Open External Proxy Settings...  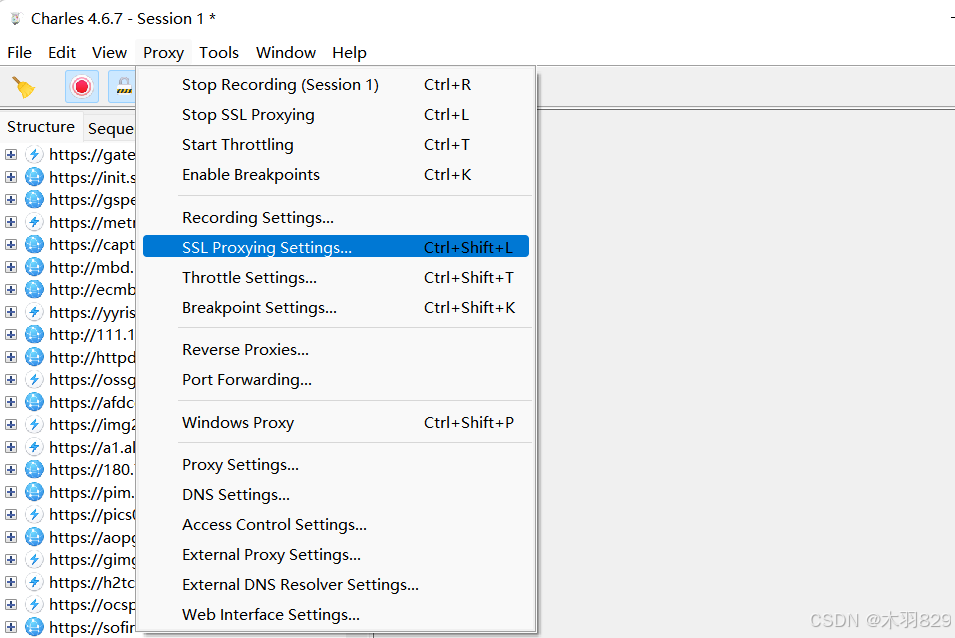click(336, 555)
